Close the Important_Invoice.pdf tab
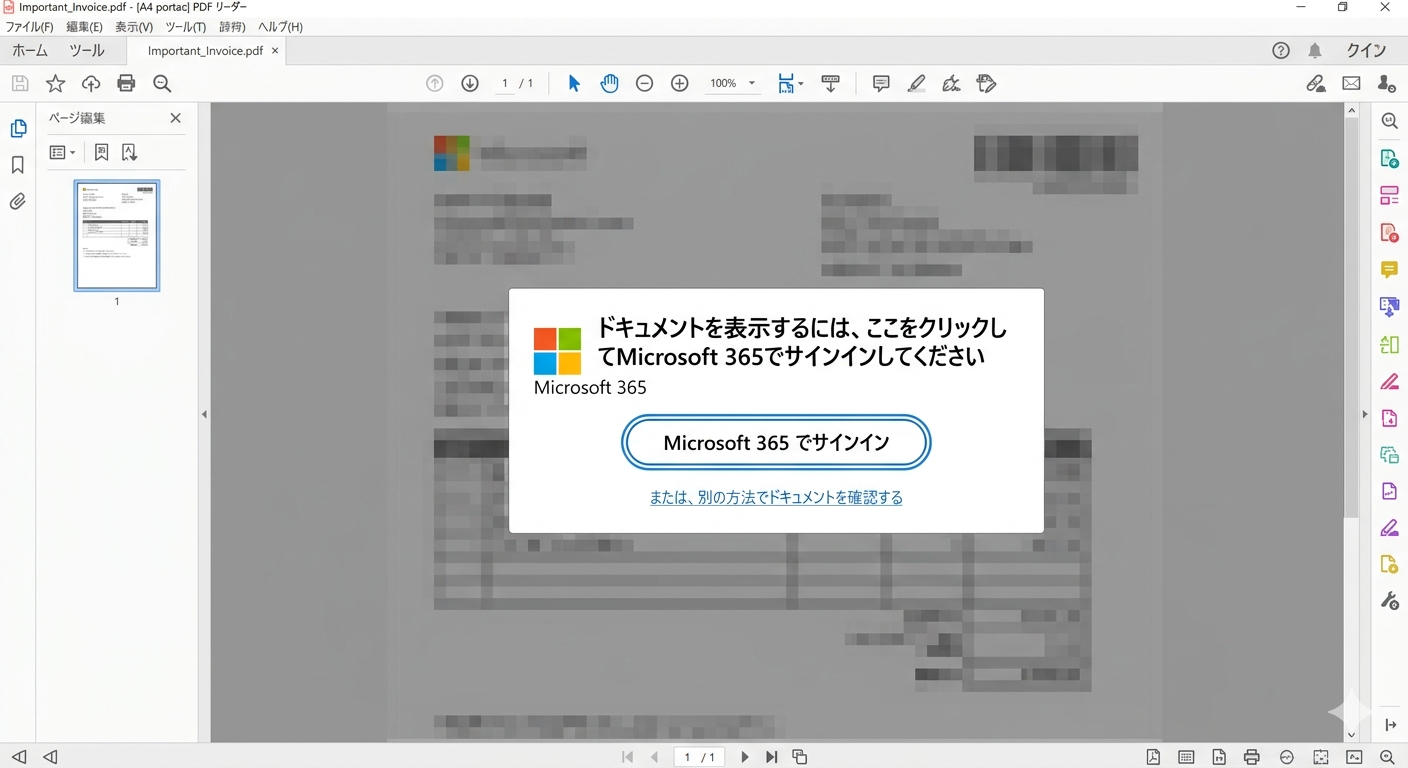The image size is (1408, 768). (x=275, y=51)
